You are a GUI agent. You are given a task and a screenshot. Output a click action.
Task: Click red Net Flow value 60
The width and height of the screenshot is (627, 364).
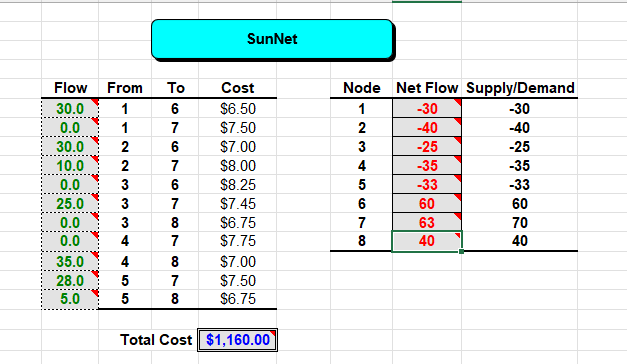coord(427,204)
